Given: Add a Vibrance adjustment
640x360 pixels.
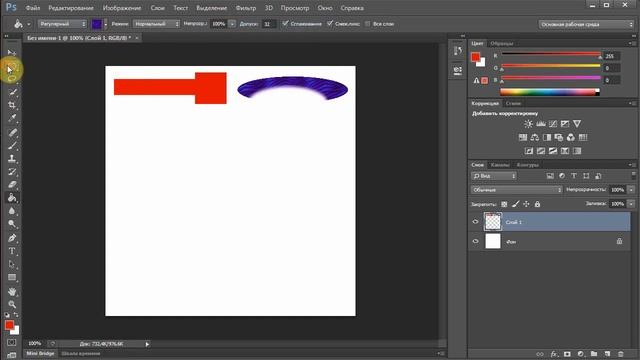Looking at the screenshot, I should (x=577, y=124).
